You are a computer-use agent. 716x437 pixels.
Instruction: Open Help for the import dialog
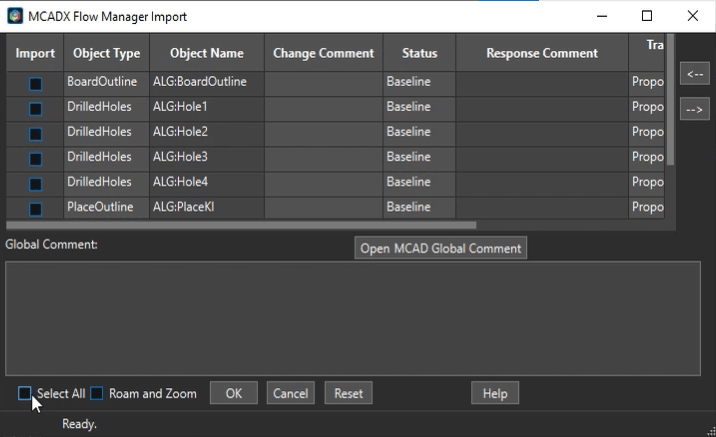click(495, 393)
